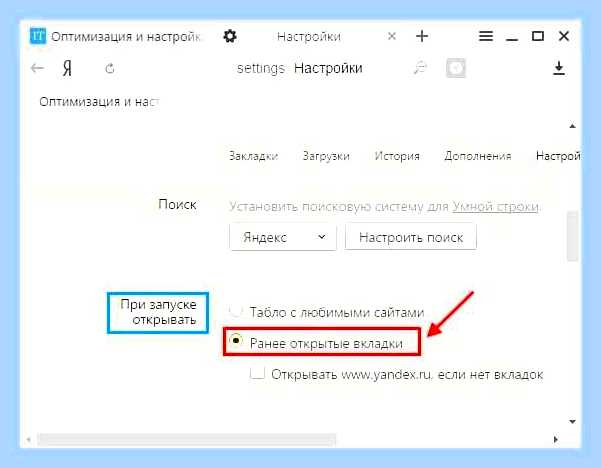This screenshot has width=601, height=468.
Task: Maximize the browser window
Action: click(x=538, y=36)
